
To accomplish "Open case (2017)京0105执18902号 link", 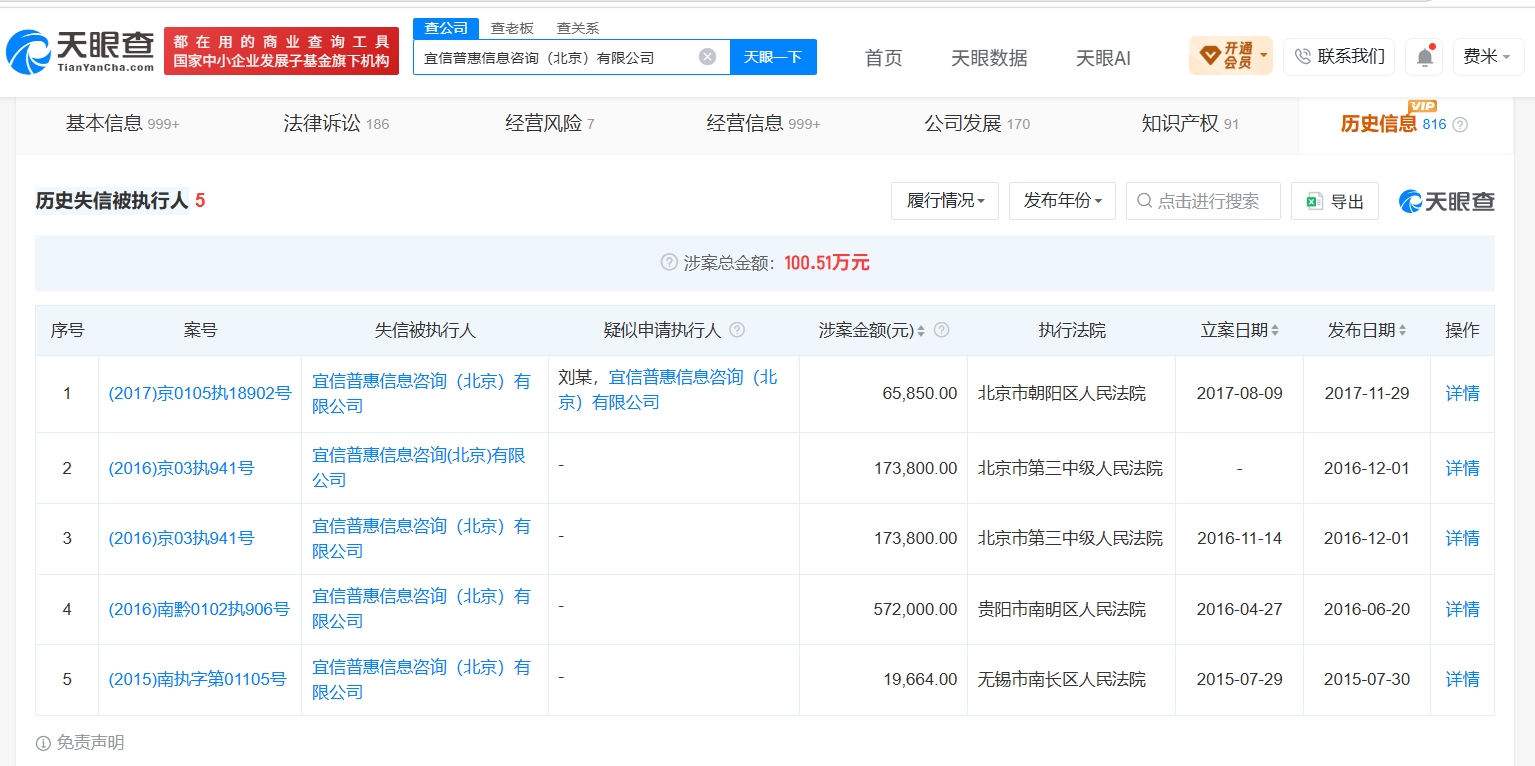I will [200, 393].
